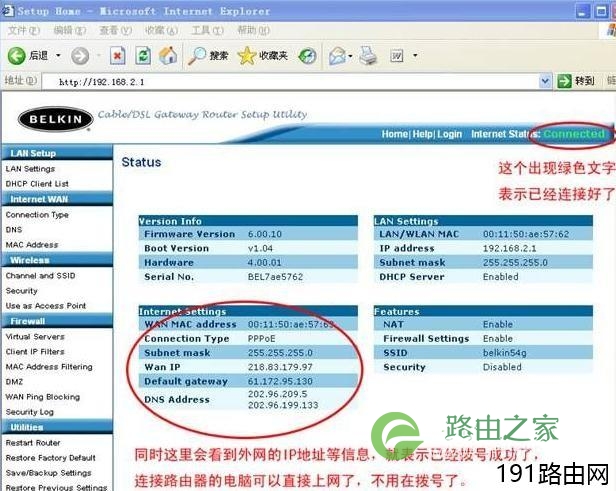Click the Media/History globe icon
616x491 pixels.
click(307, 56)
